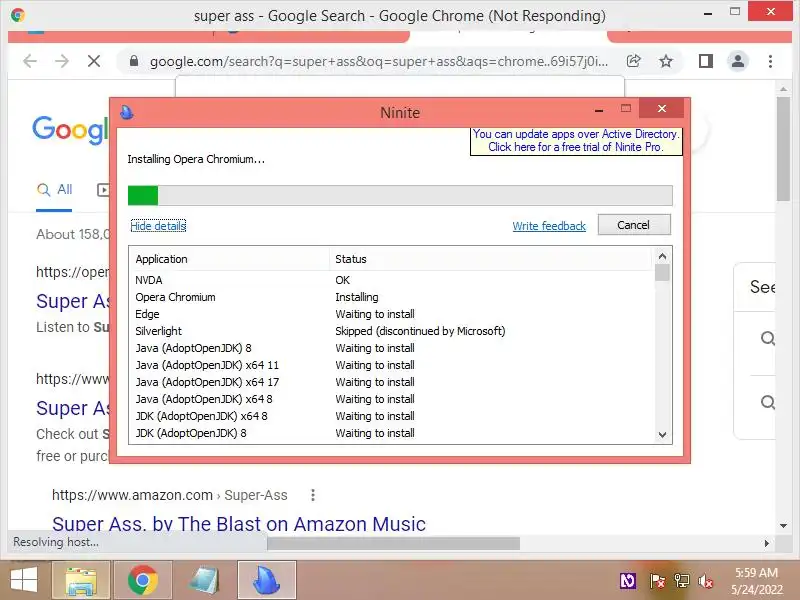The image size is (800, 600).
Task: Click the Ninite Pro free trial banner
Action: [576, 141]
